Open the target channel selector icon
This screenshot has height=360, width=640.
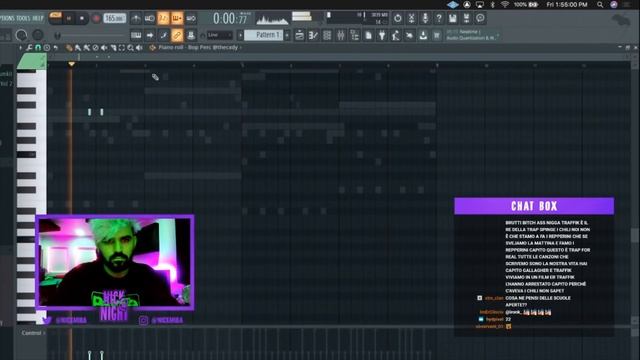point(152,48)
